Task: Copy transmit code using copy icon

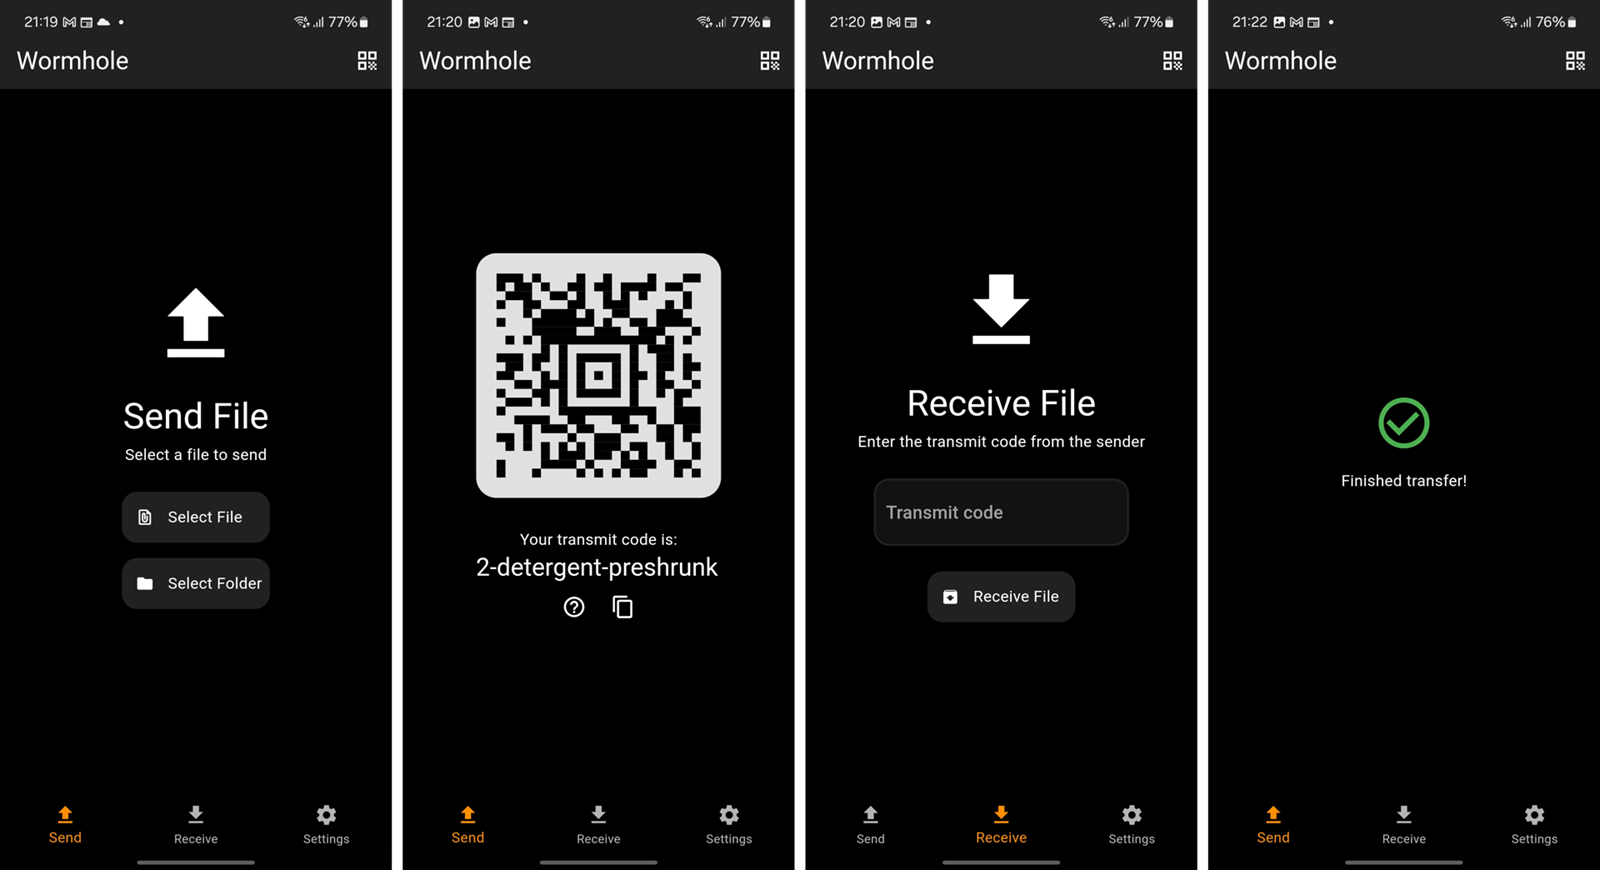Action: point(622,607)
